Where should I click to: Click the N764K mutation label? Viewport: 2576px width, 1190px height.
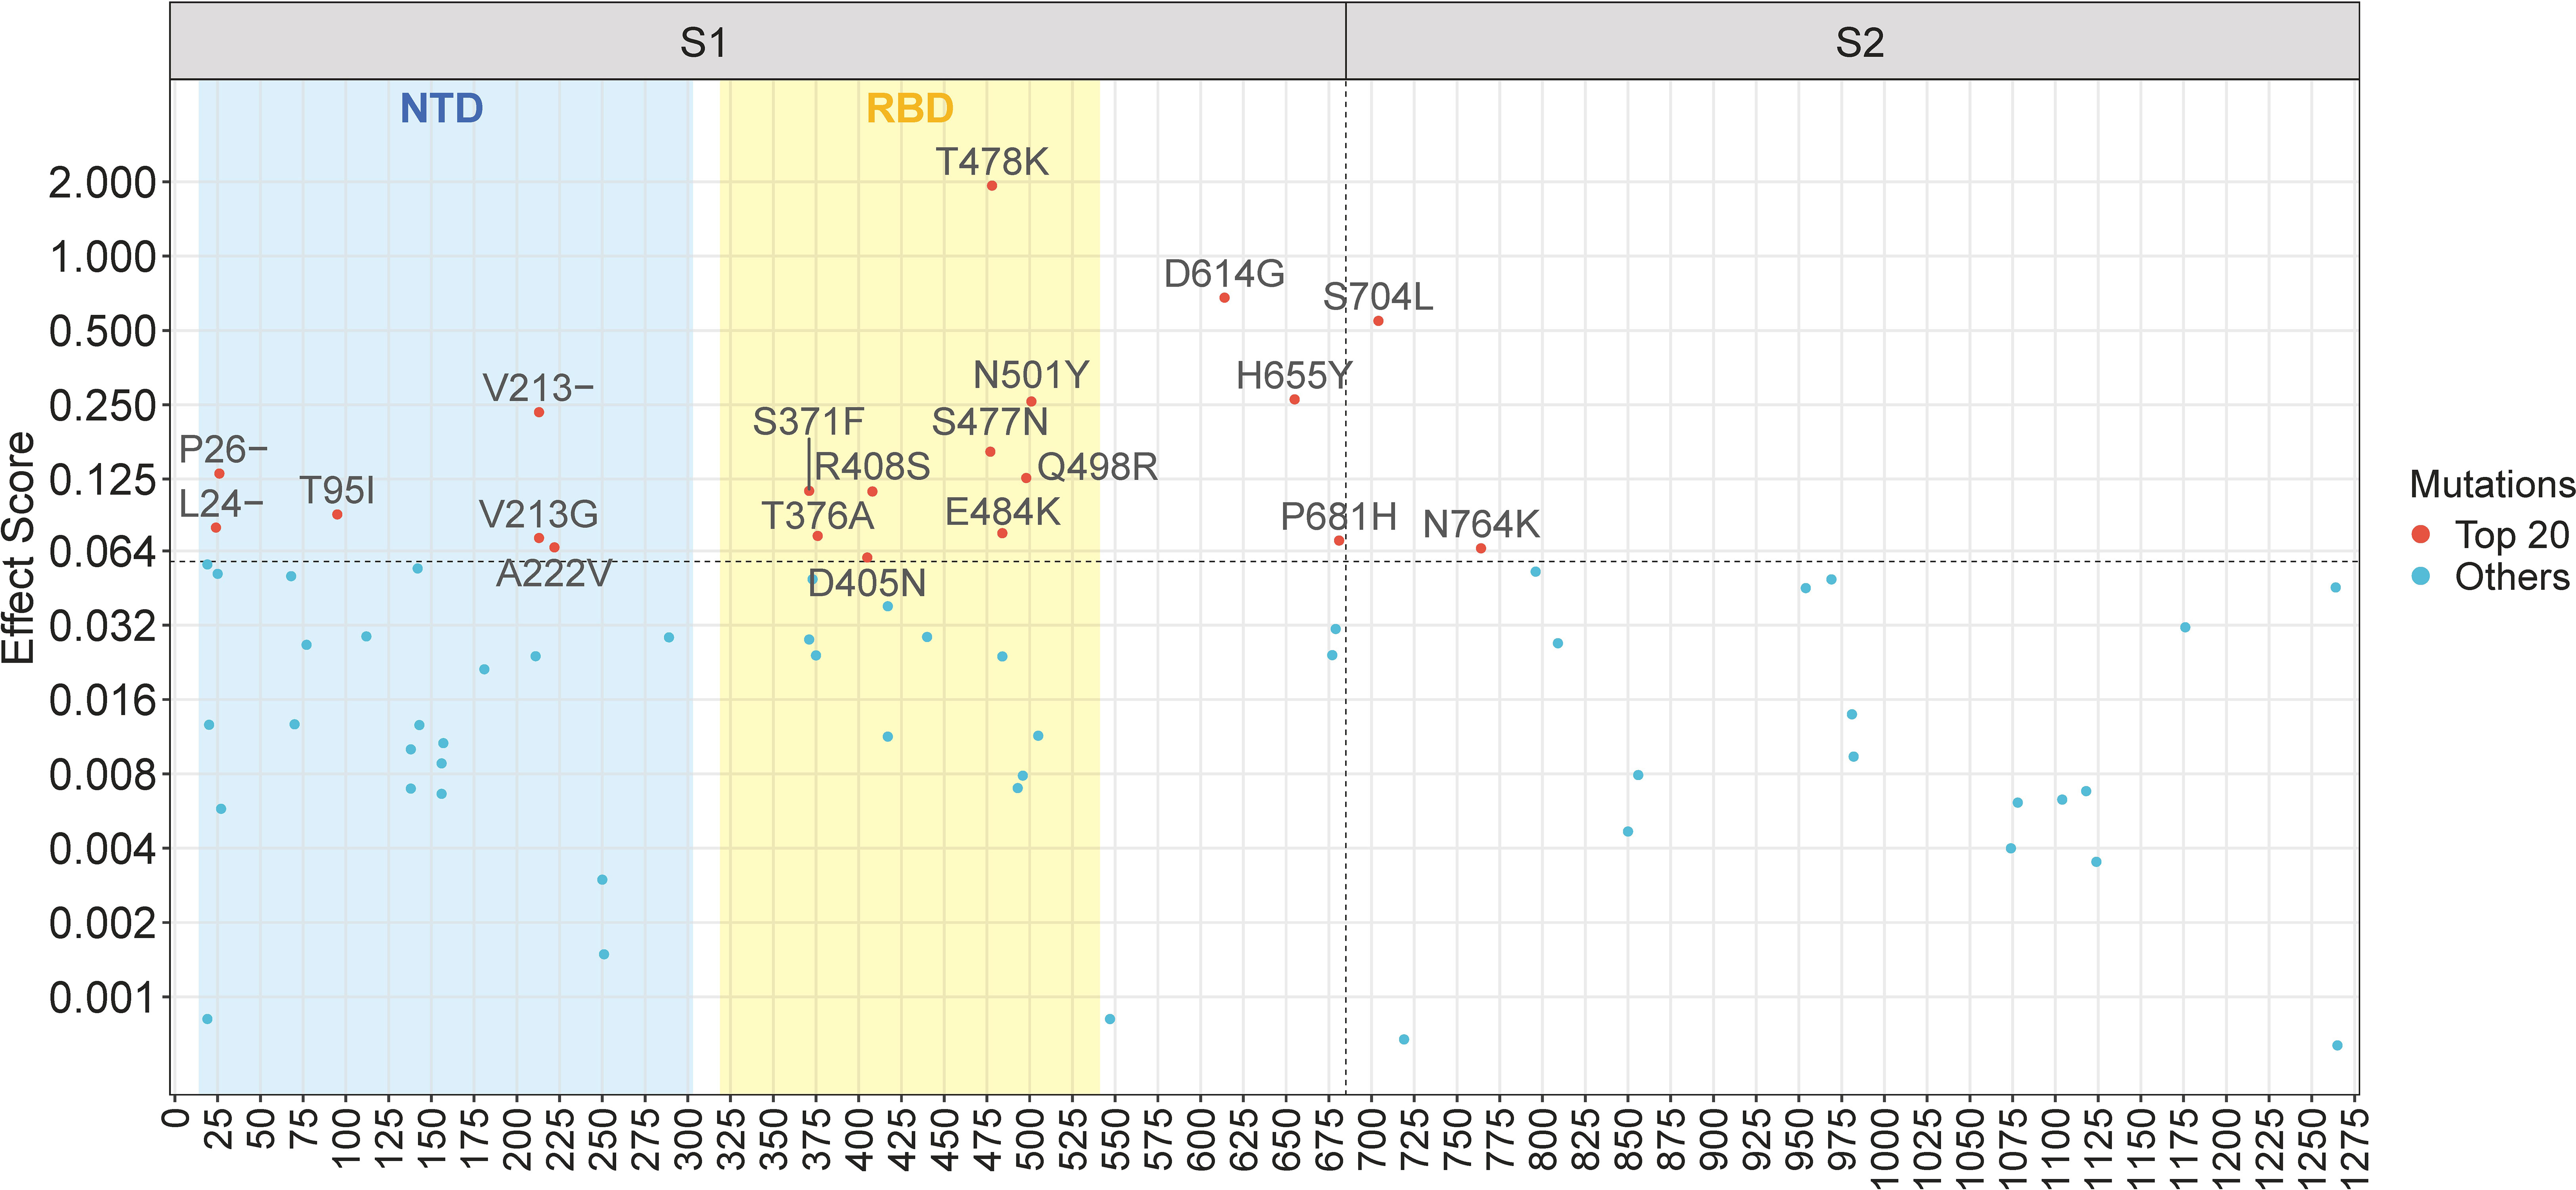coord(1481,525)
